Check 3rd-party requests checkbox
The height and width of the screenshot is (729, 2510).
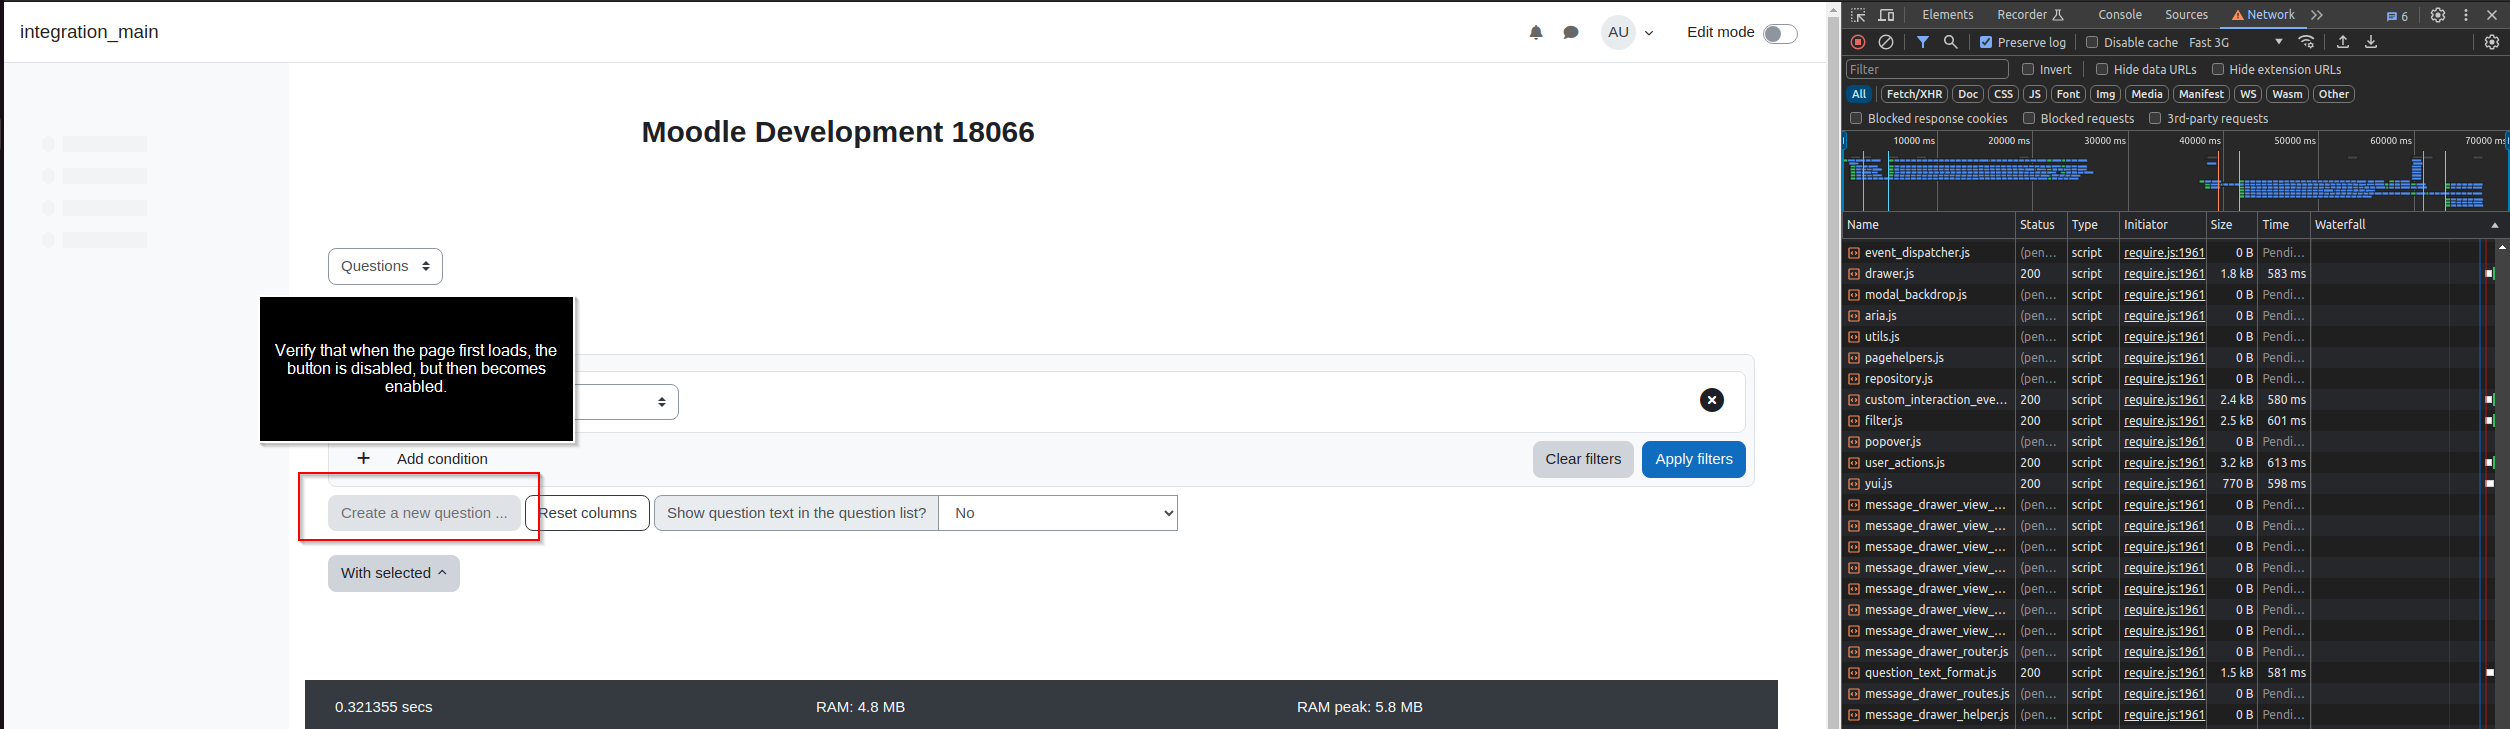point(2155,118)
